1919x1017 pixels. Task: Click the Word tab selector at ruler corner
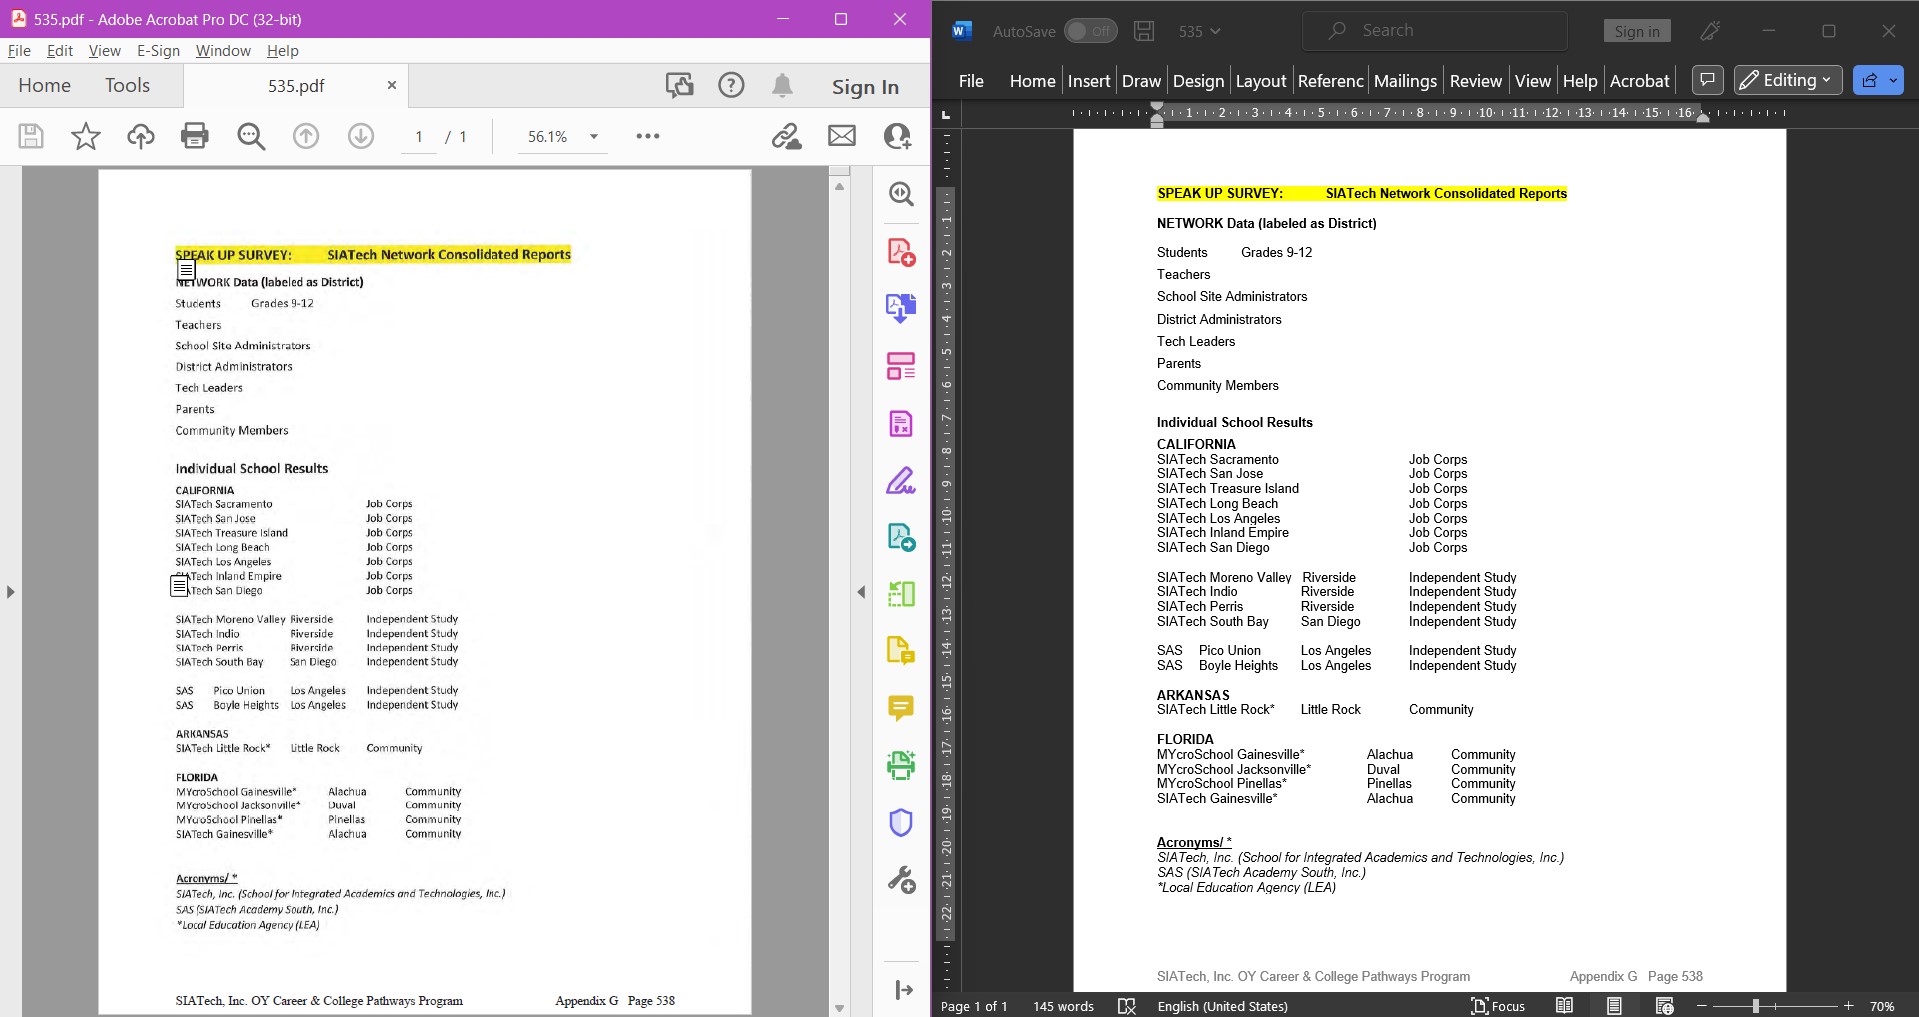[x=946, y=115]
